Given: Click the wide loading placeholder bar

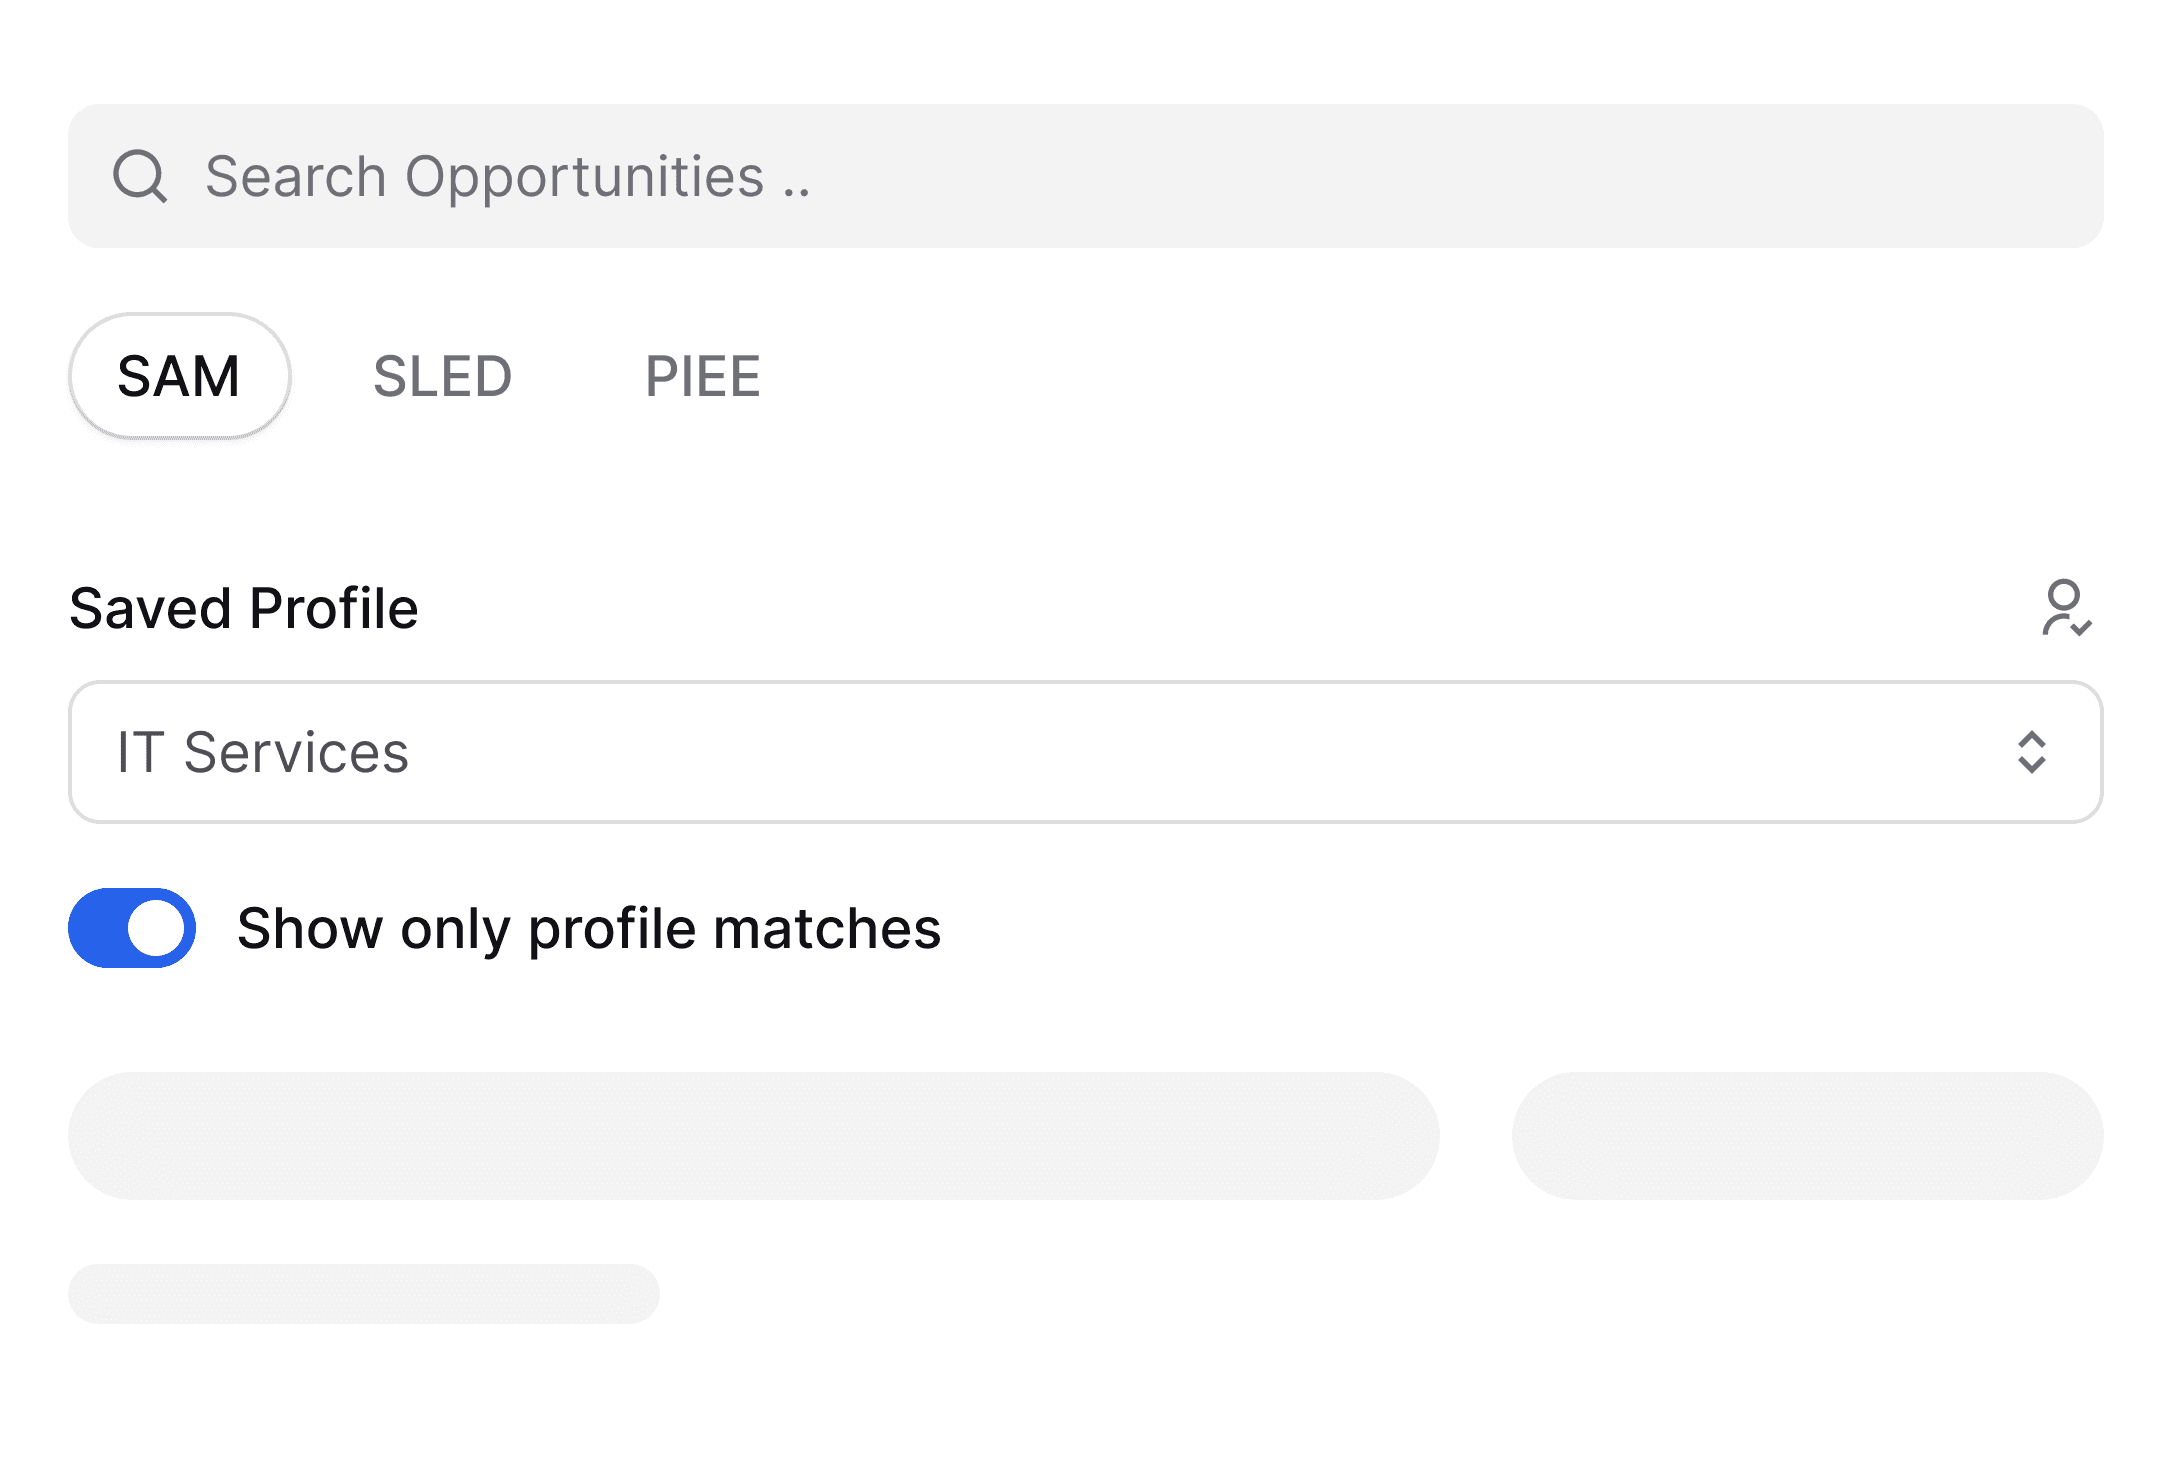Looking at the screenshot, I should click(x=753, y=1136).
